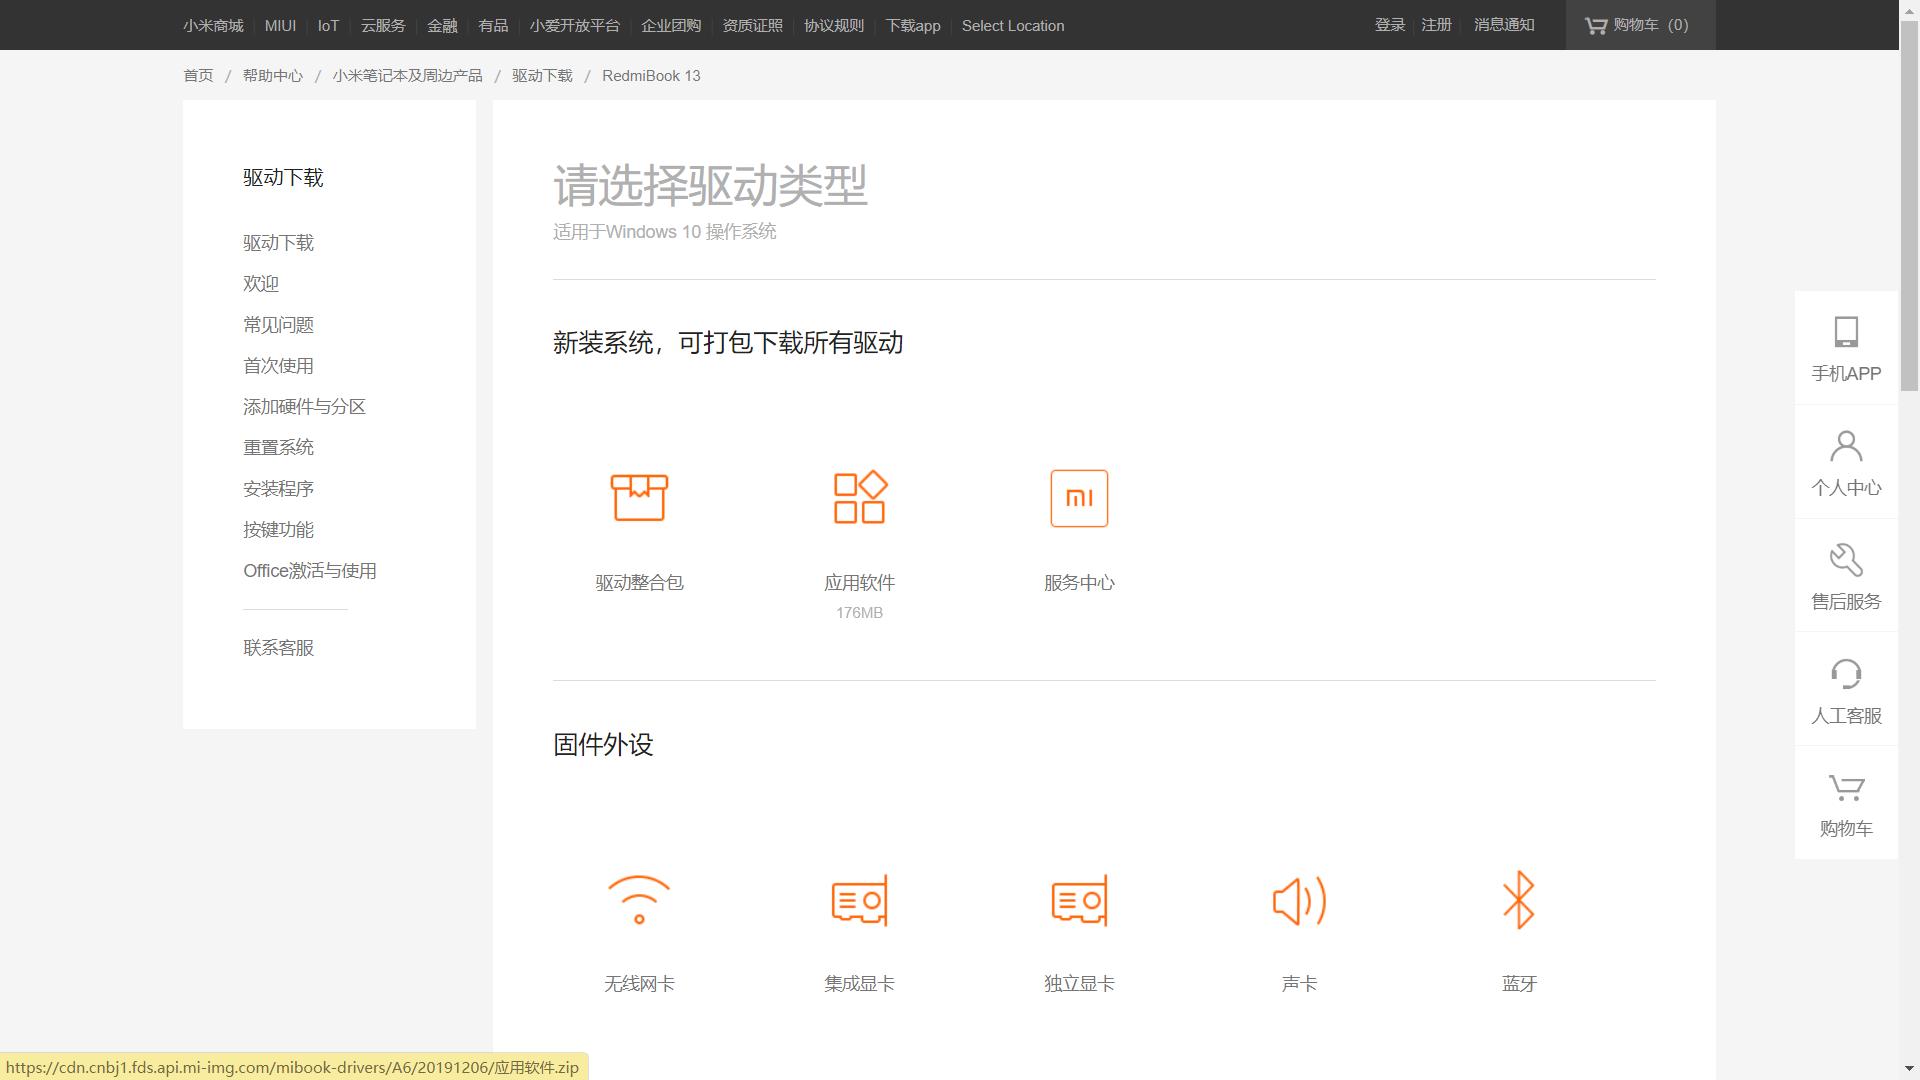Open Select Location in top navigation
Viewport: 1920px width, 1080px height.
tap(1012, 26)
